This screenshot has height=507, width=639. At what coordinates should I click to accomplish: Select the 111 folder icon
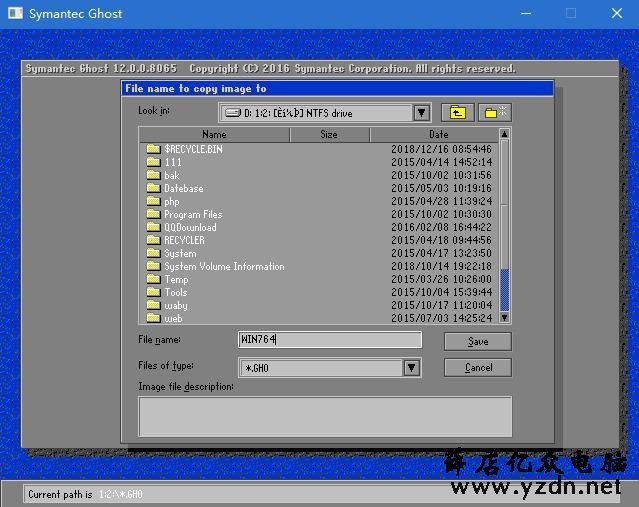tap(153, 162)
